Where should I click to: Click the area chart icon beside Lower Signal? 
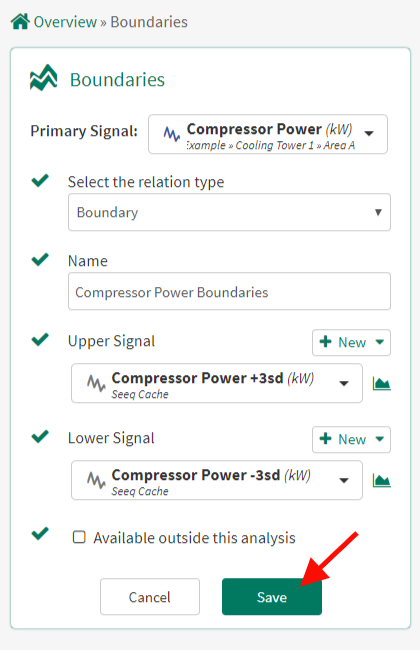(x=381, y=480)
